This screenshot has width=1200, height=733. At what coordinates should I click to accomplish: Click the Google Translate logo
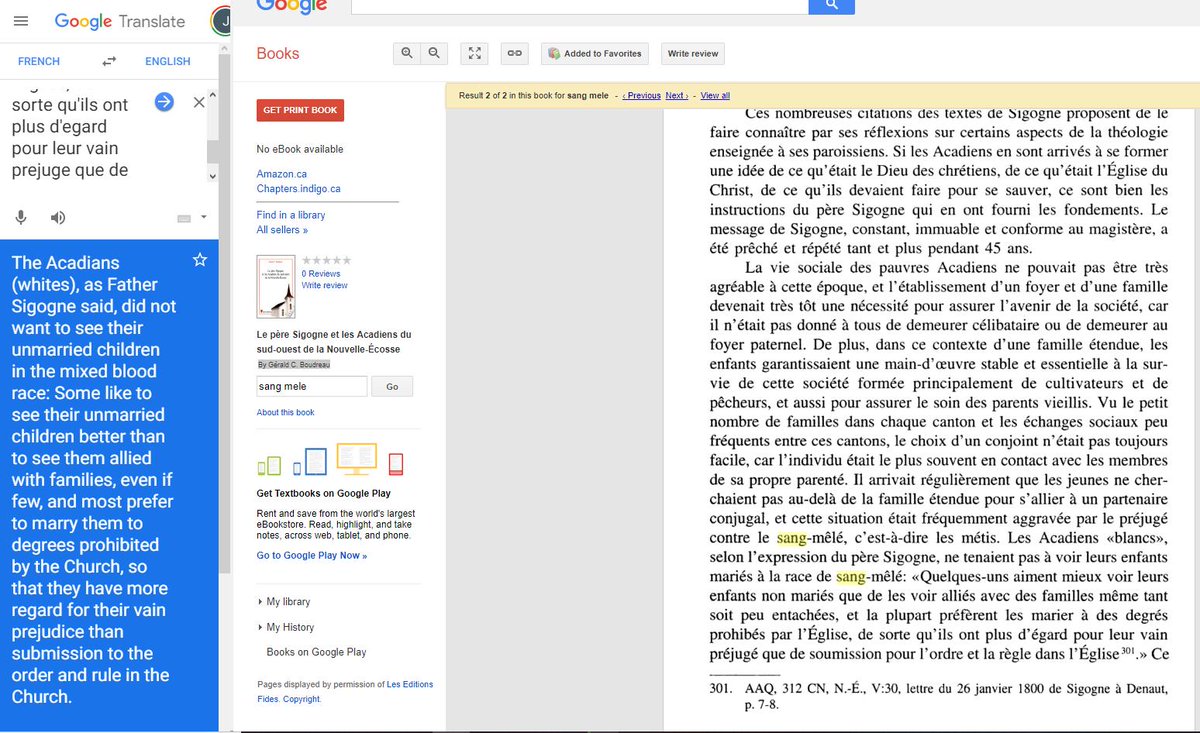pos(120,21)
